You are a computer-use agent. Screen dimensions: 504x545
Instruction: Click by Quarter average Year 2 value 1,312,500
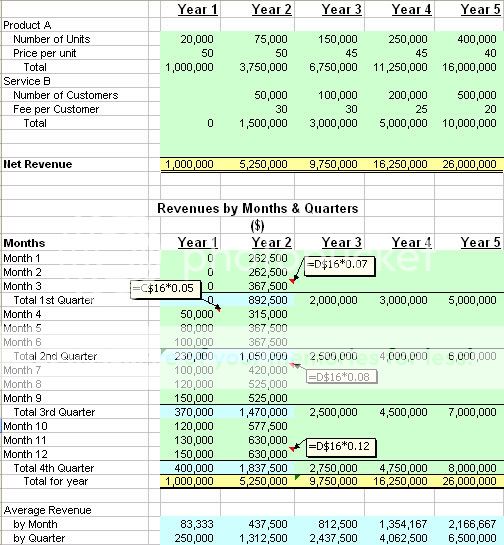(x=263, y=538)
